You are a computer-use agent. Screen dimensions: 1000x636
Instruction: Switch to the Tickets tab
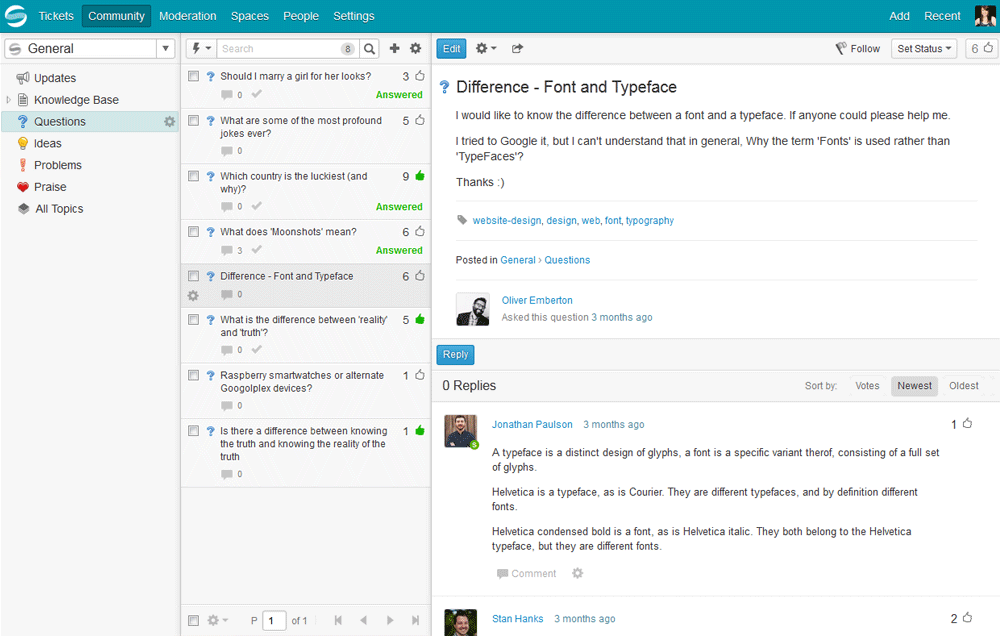click(56, 16)
